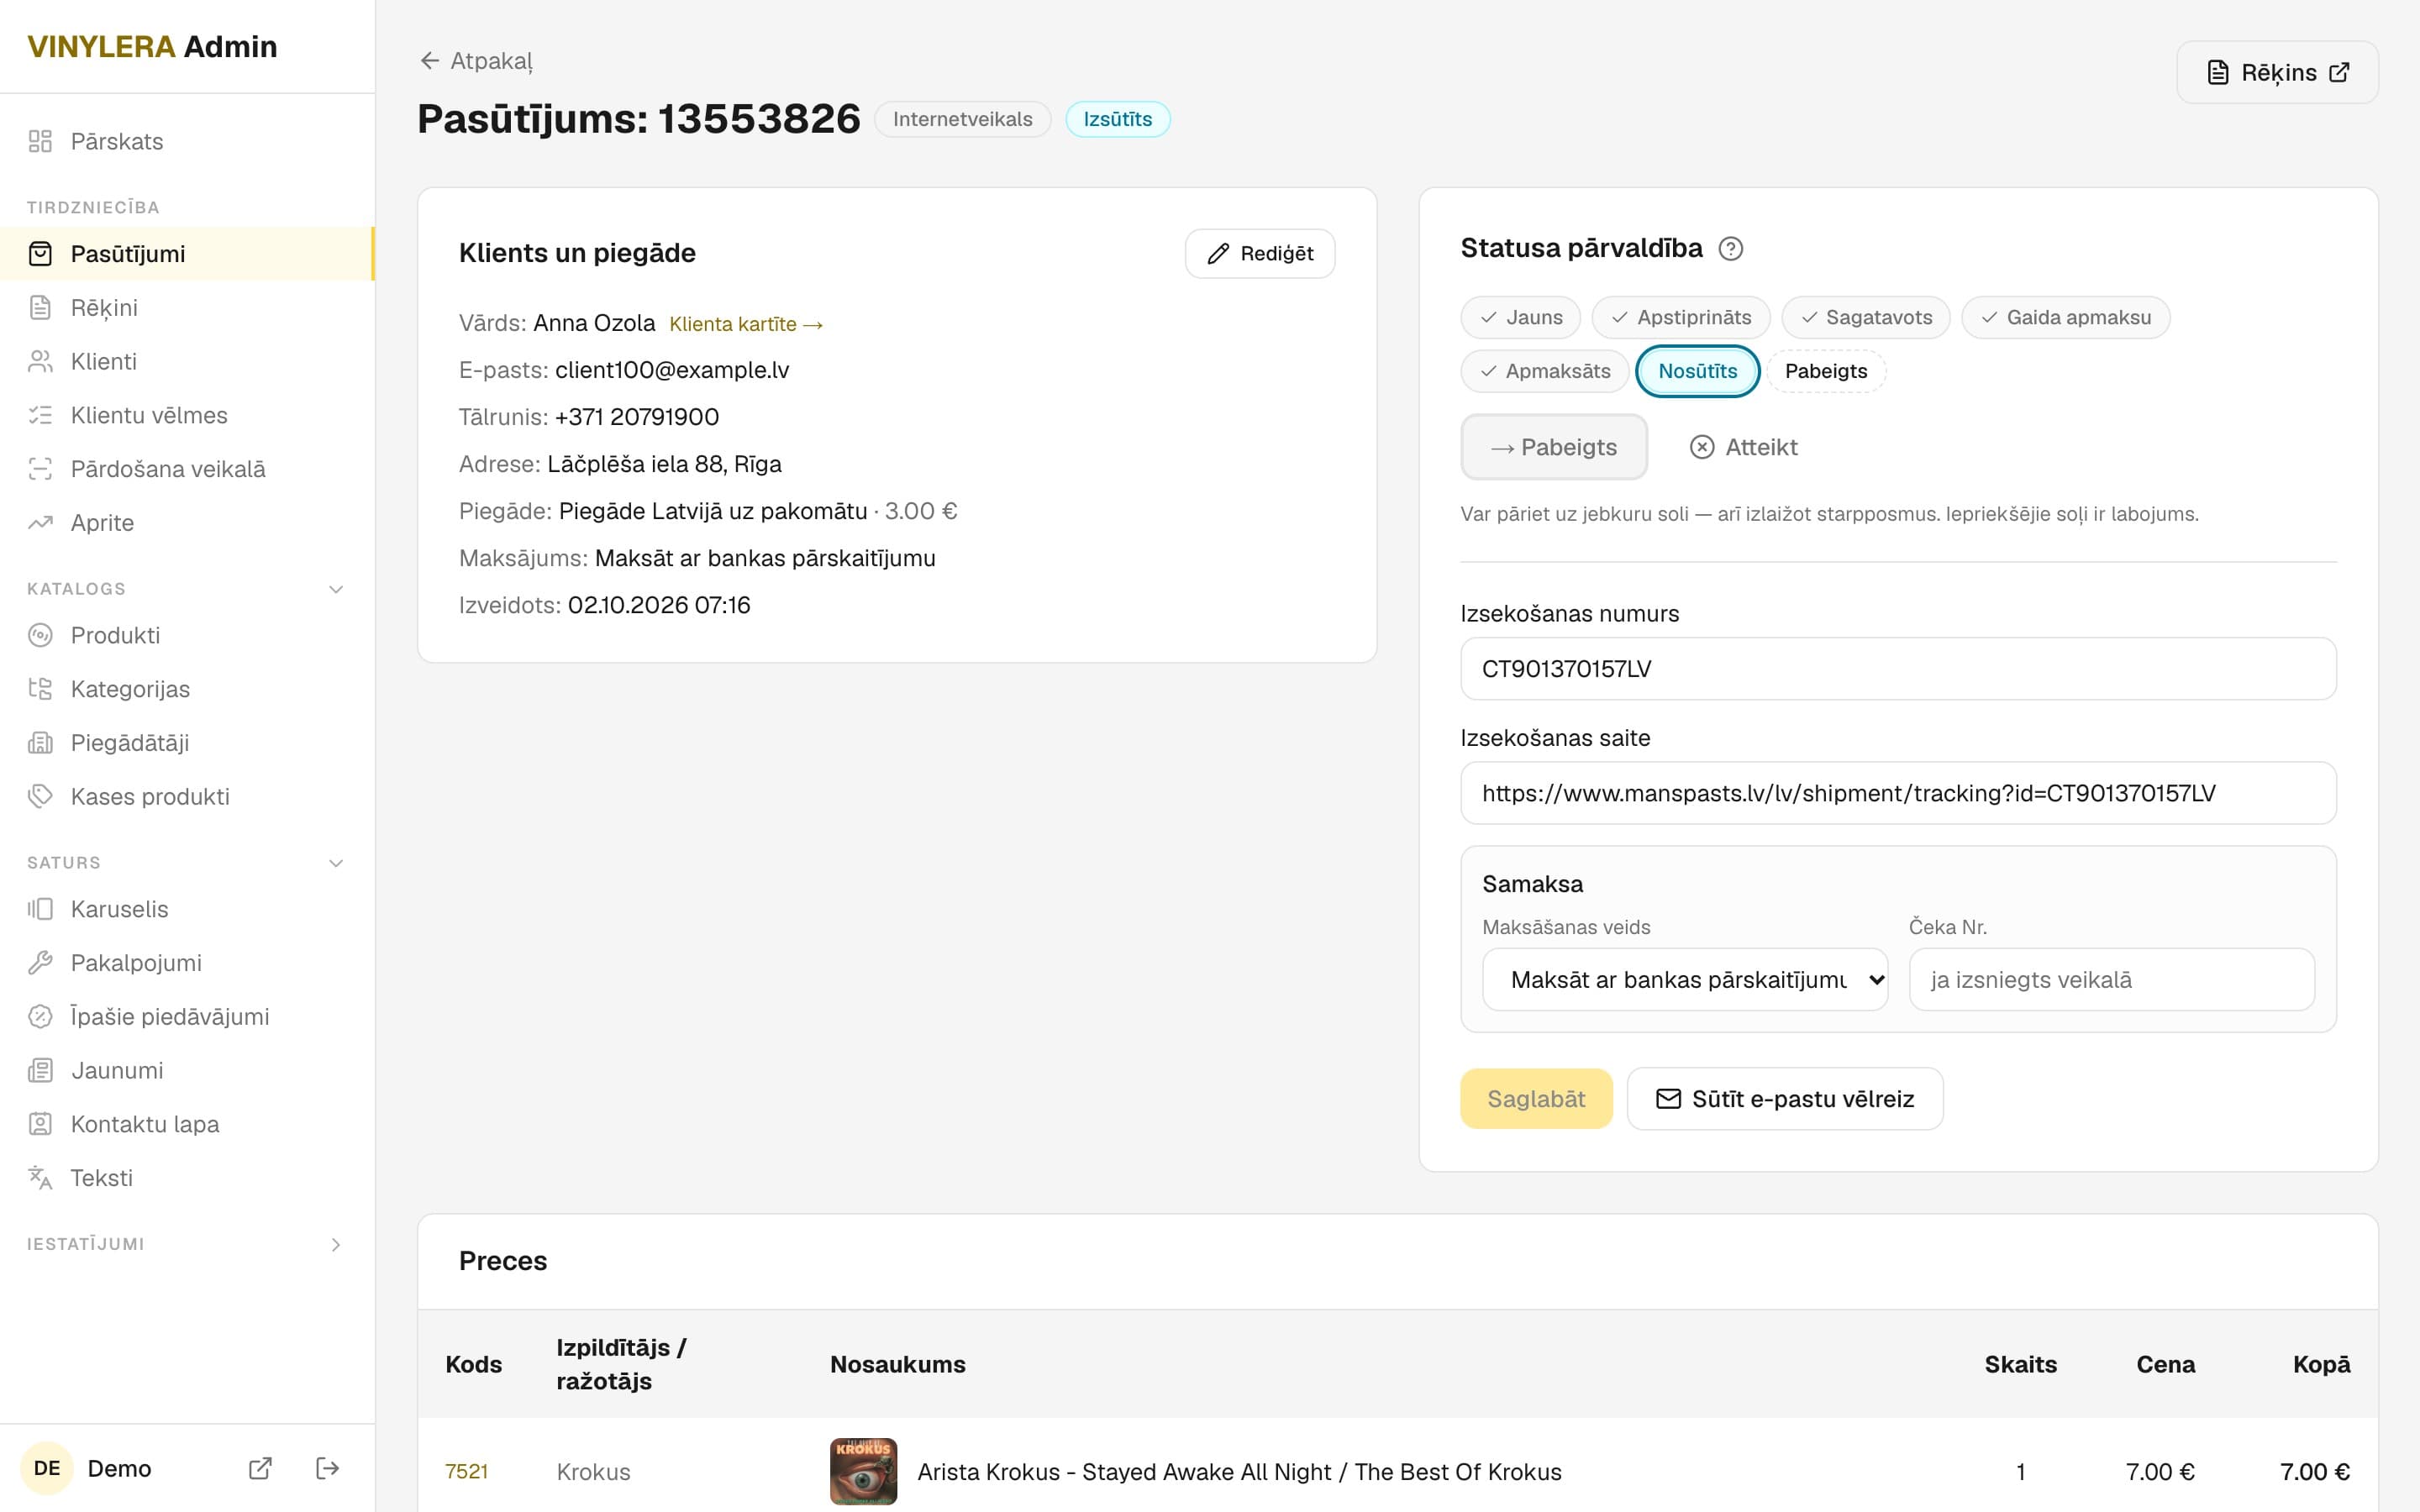2420x1512 pixels.
Task: Click the Aprite trending icon
Action: pyautogui.click(x=40, y=523)
